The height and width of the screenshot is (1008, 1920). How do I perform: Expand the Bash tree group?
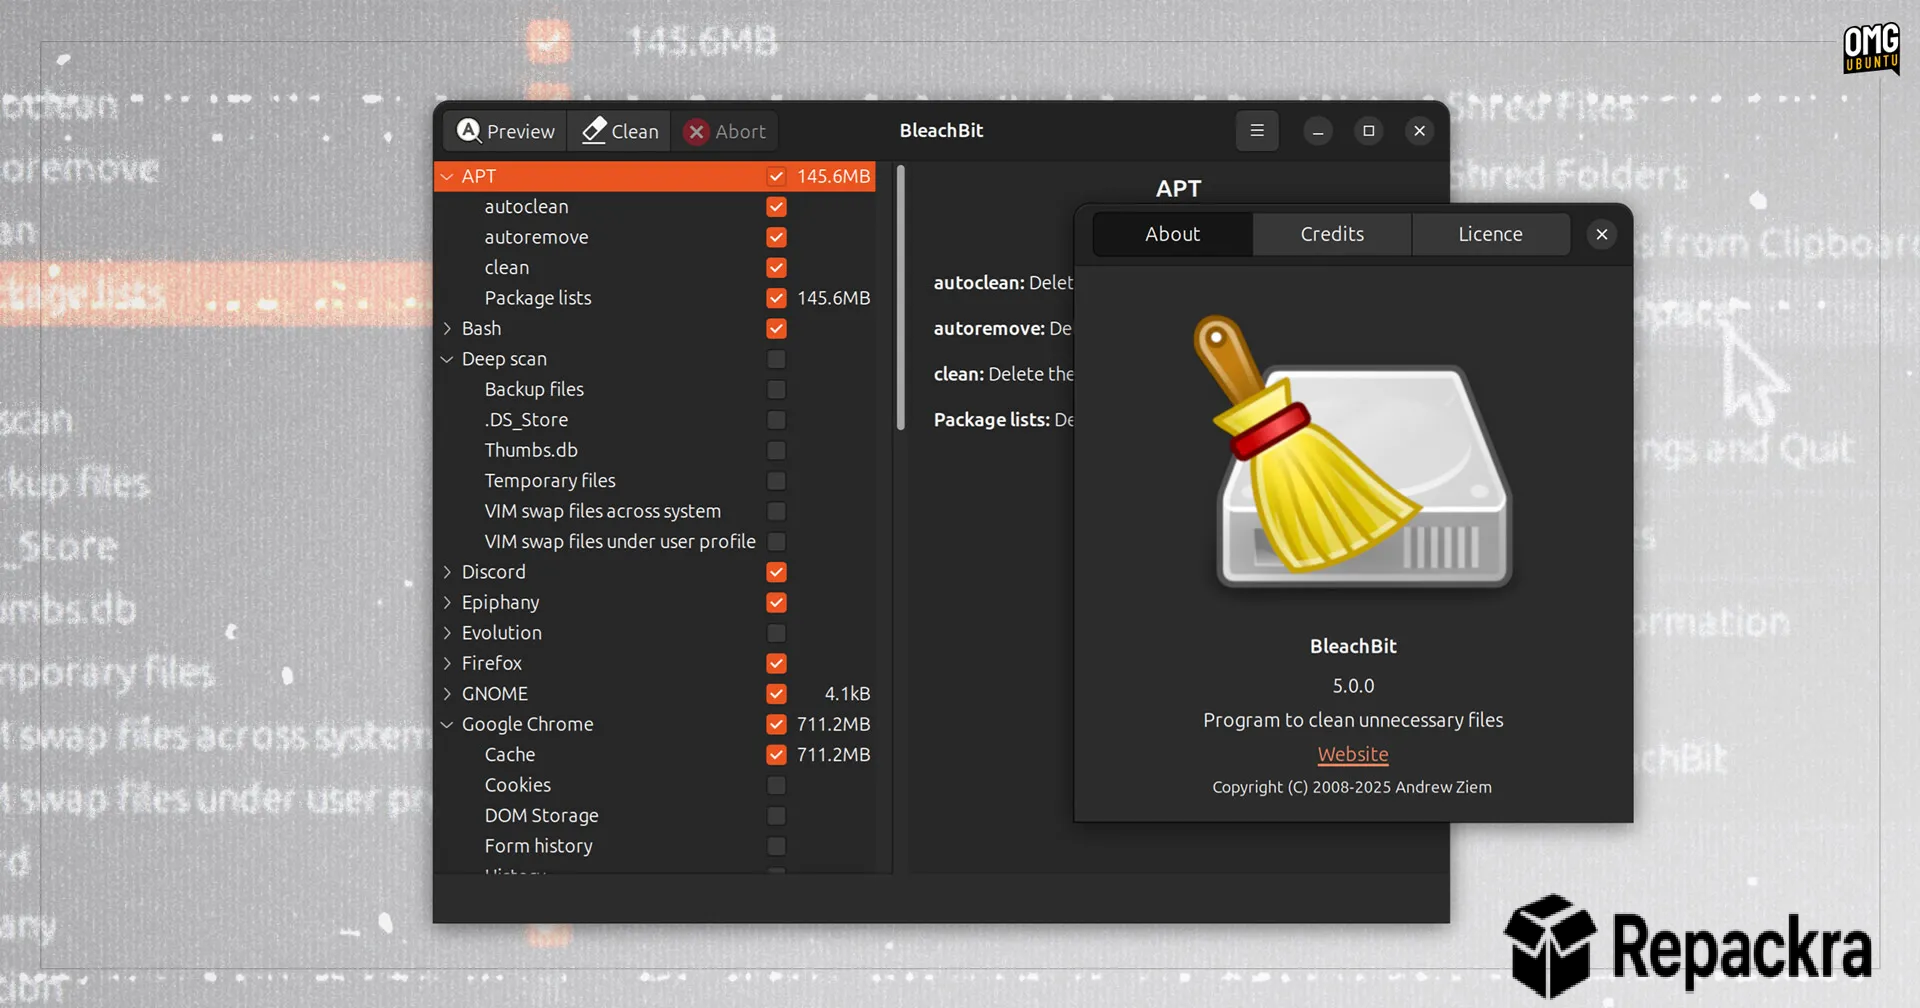coord(447,328)
